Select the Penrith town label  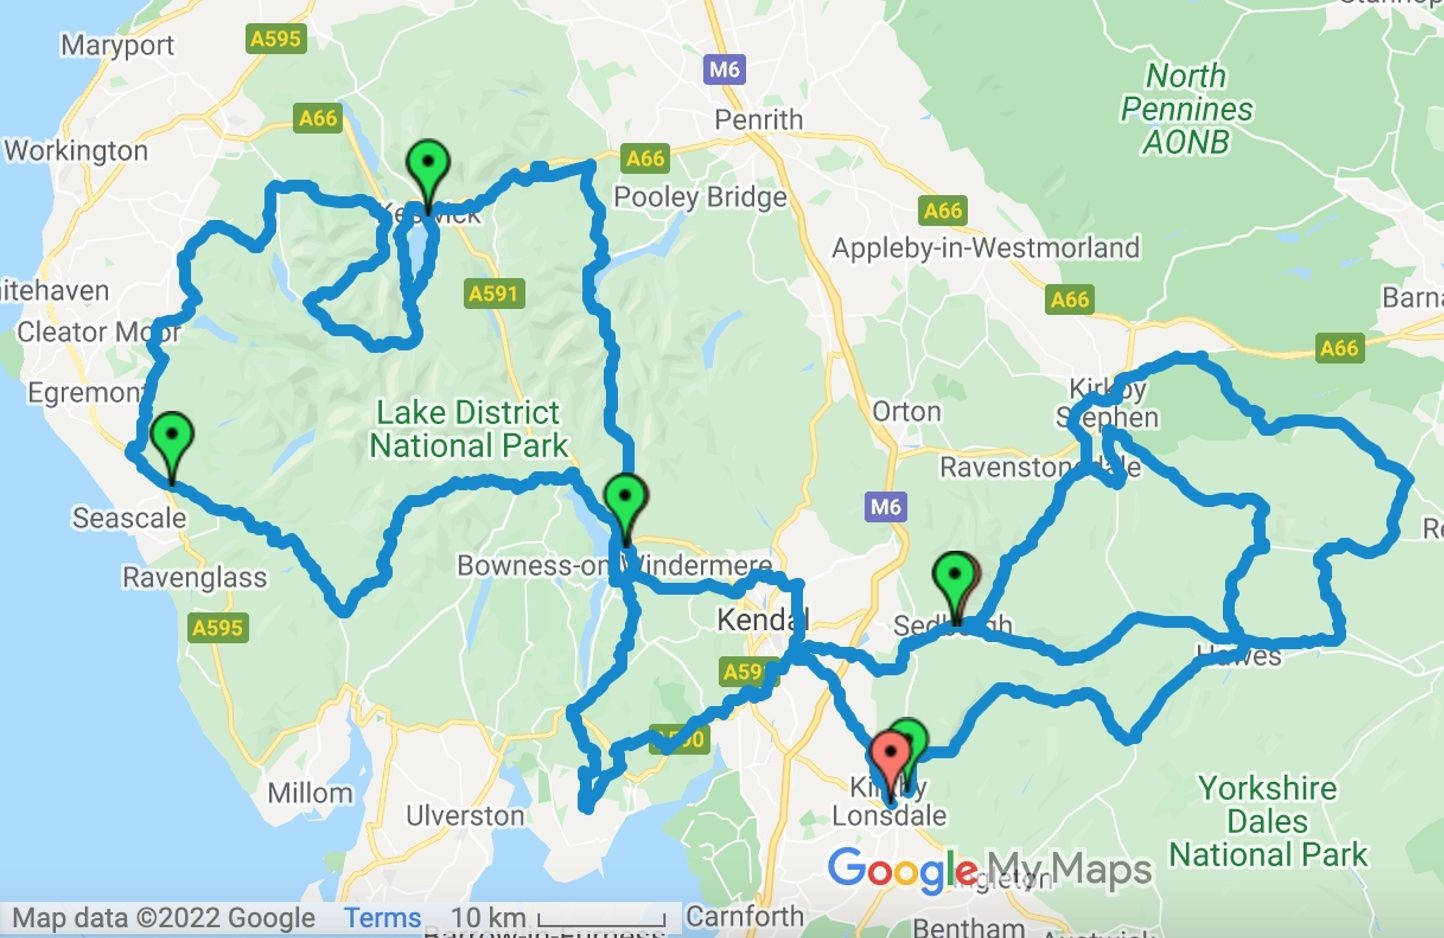(x=758, y=119)
